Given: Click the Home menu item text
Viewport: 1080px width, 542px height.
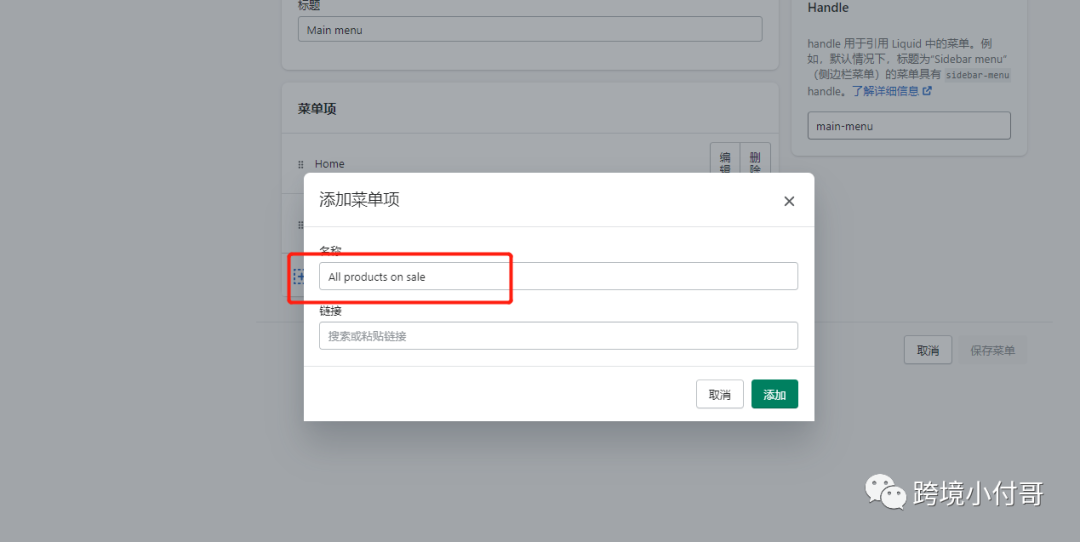Looking at the screenshot, I should coord(329,164).
